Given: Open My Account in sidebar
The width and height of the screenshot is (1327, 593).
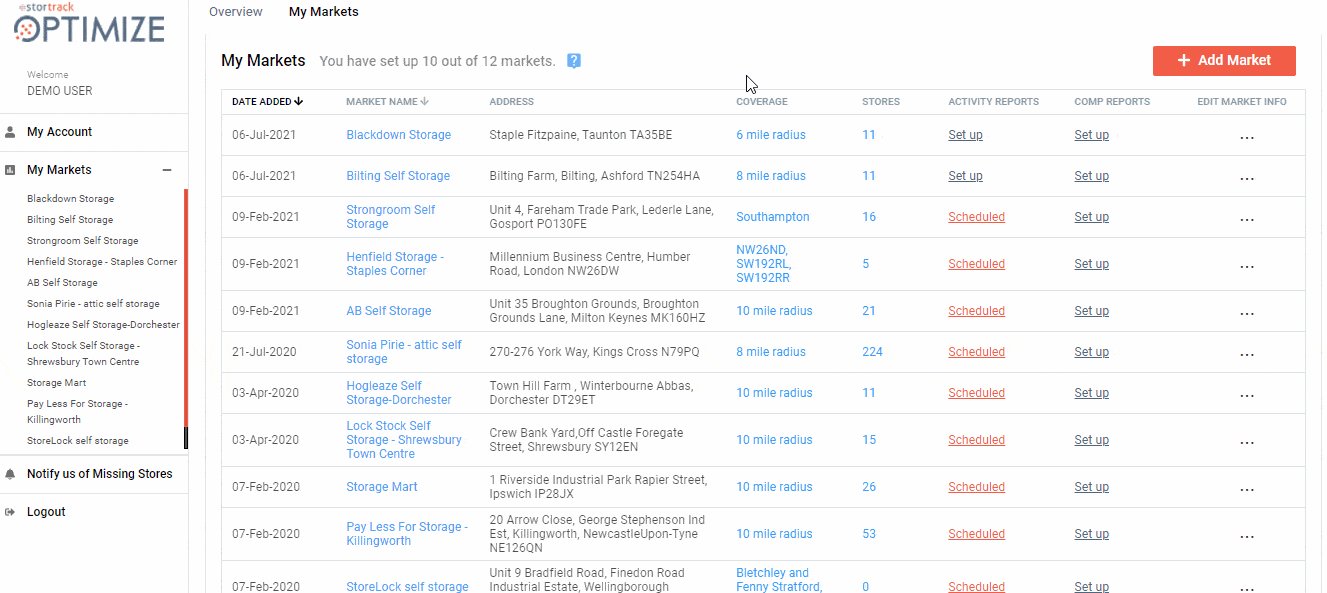Looking at the screenshot, I should 59,132.
